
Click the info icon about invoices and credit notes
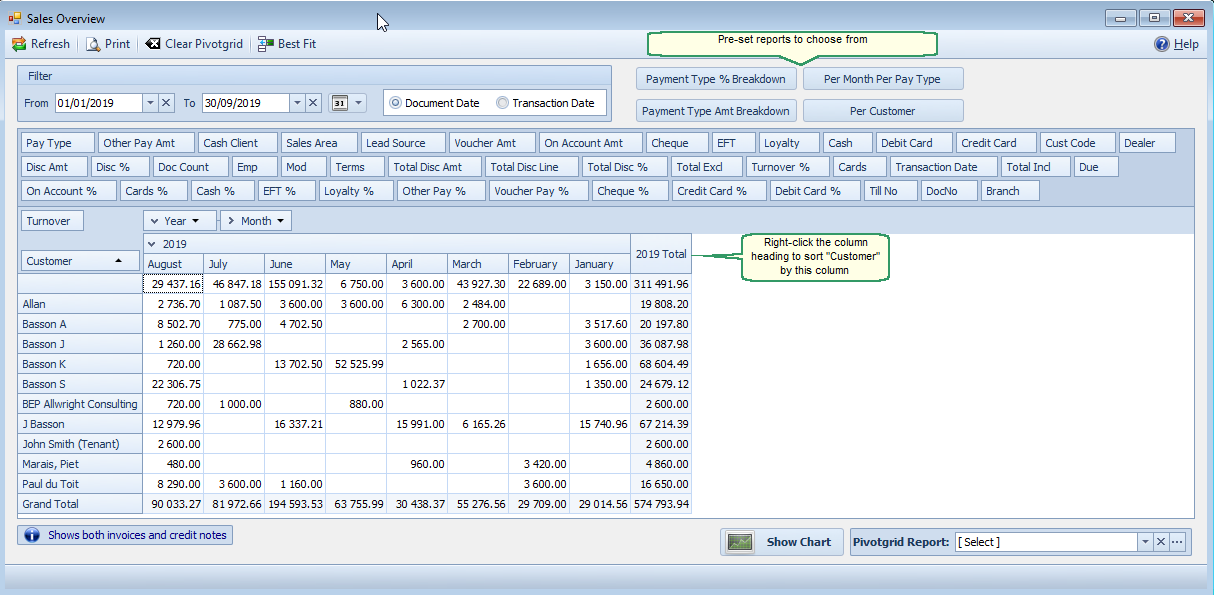coord(32,535)
